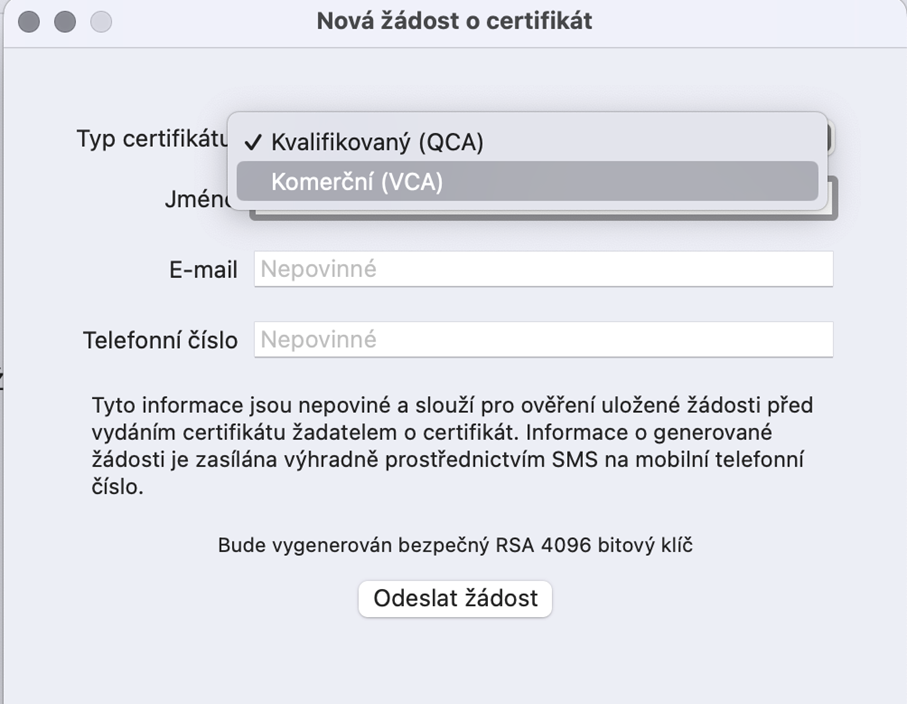This screenshot has width=907, height=704.
Task: Click the Jméno field label
Action: [197, 200]
